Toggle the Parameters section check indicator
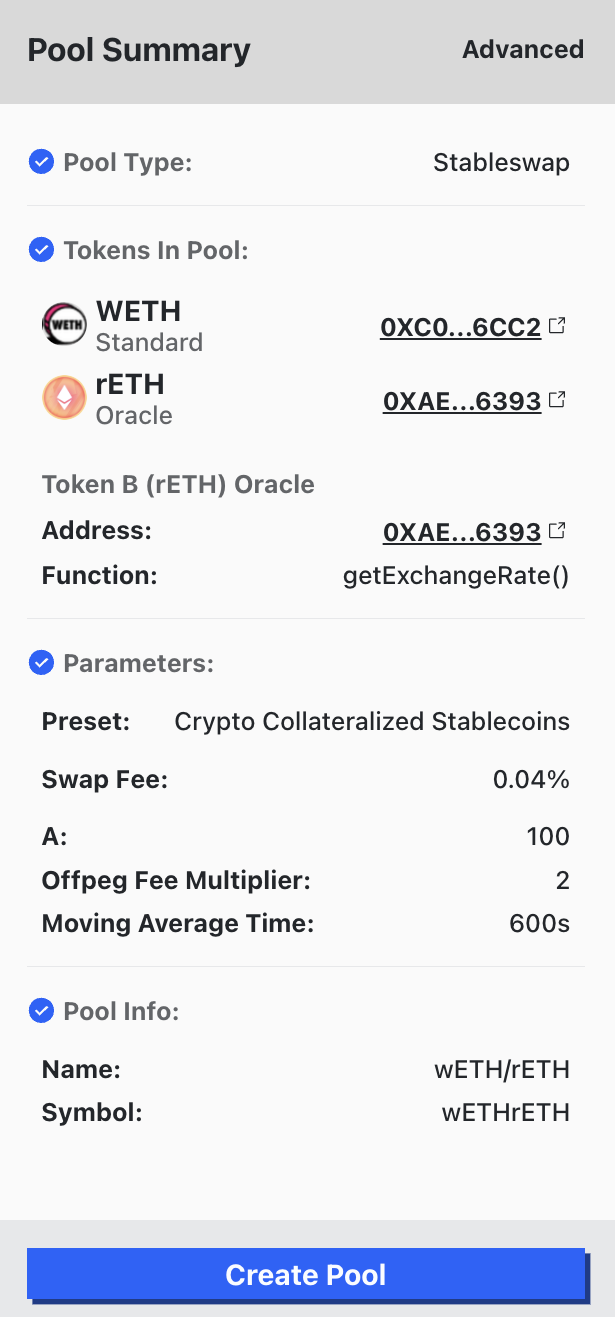The height and width of the screenshot is (1317, 615). [x=41, y=662]
